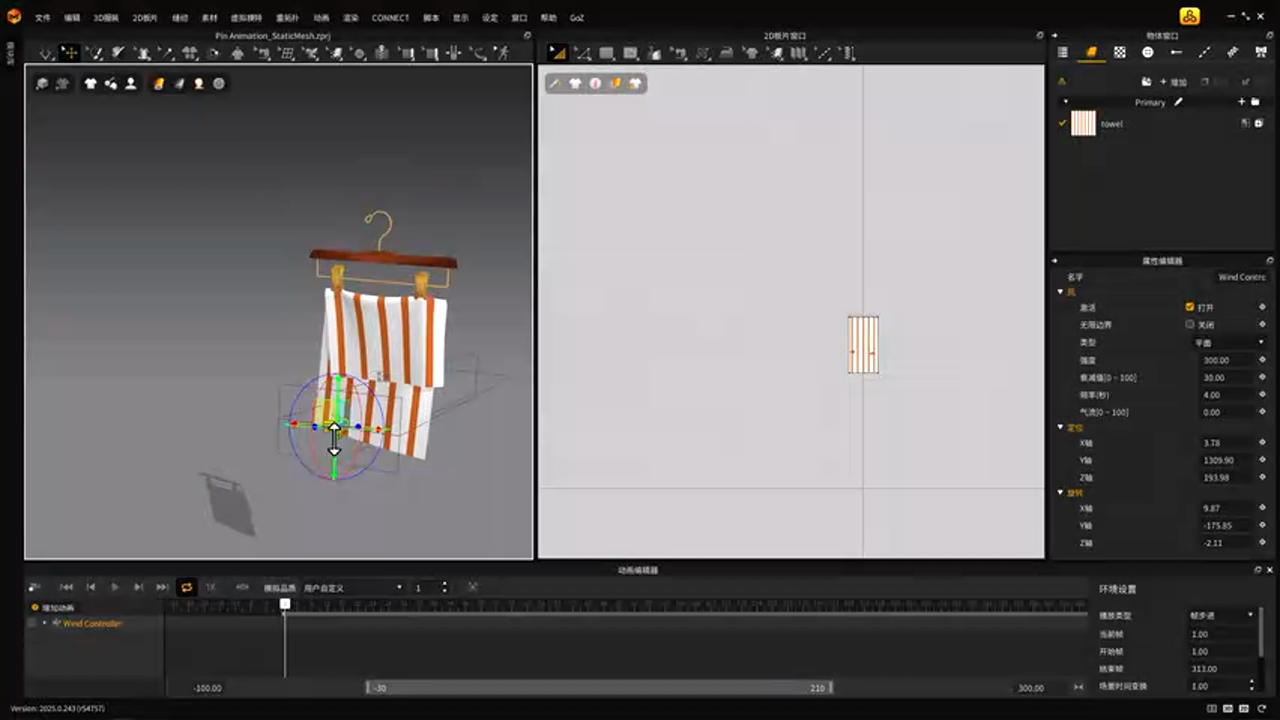The image size is (1280, 720).
Task: Open the button tab with round icon
Action: [x=1147, y=53]
